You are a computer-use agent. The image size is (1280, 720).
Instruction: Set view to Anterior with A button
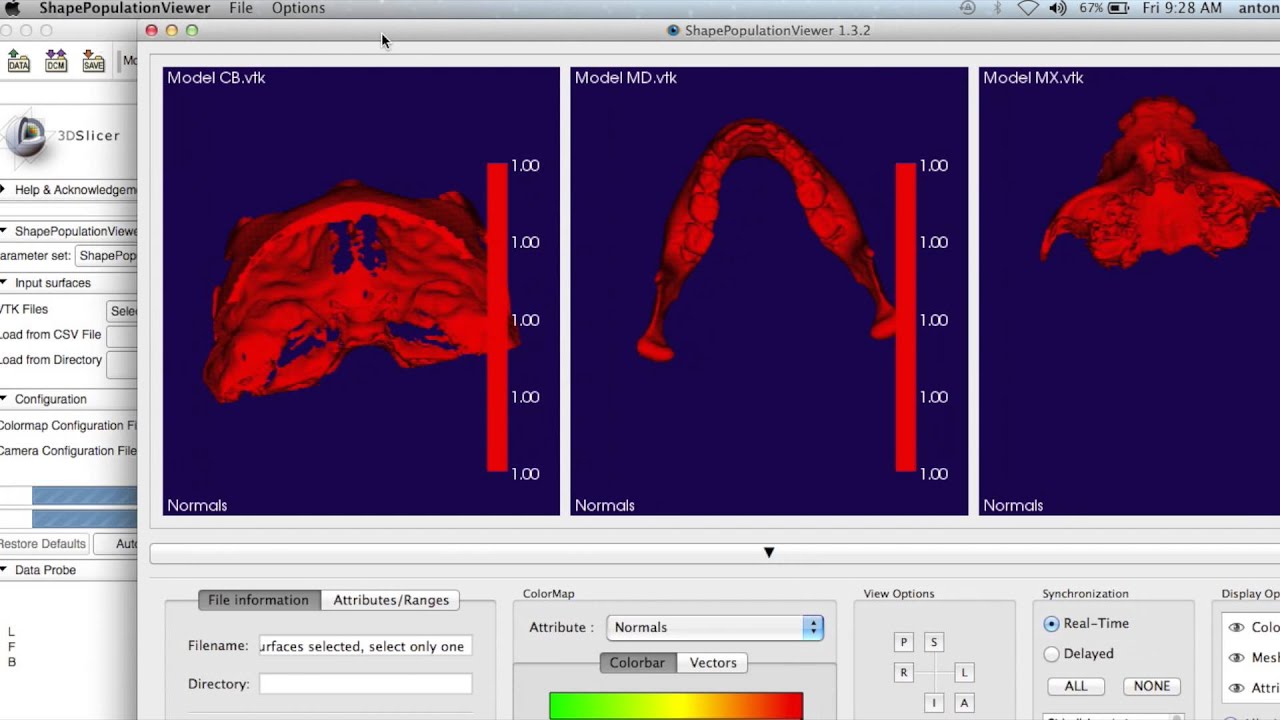(x=964, y=703)
